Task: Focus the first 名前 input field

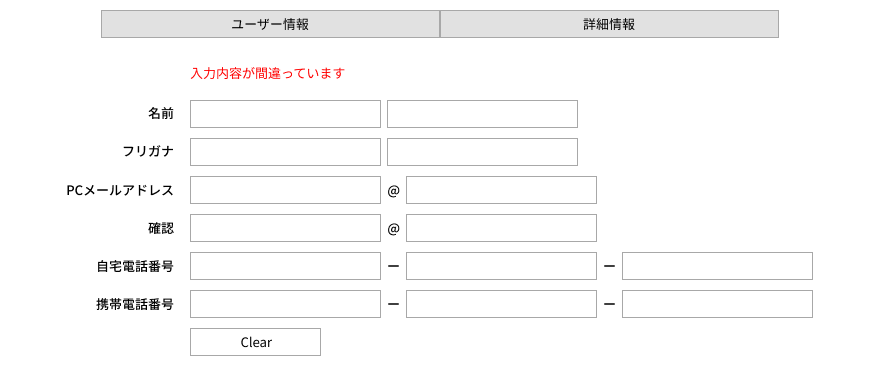Action: [285, 114]
